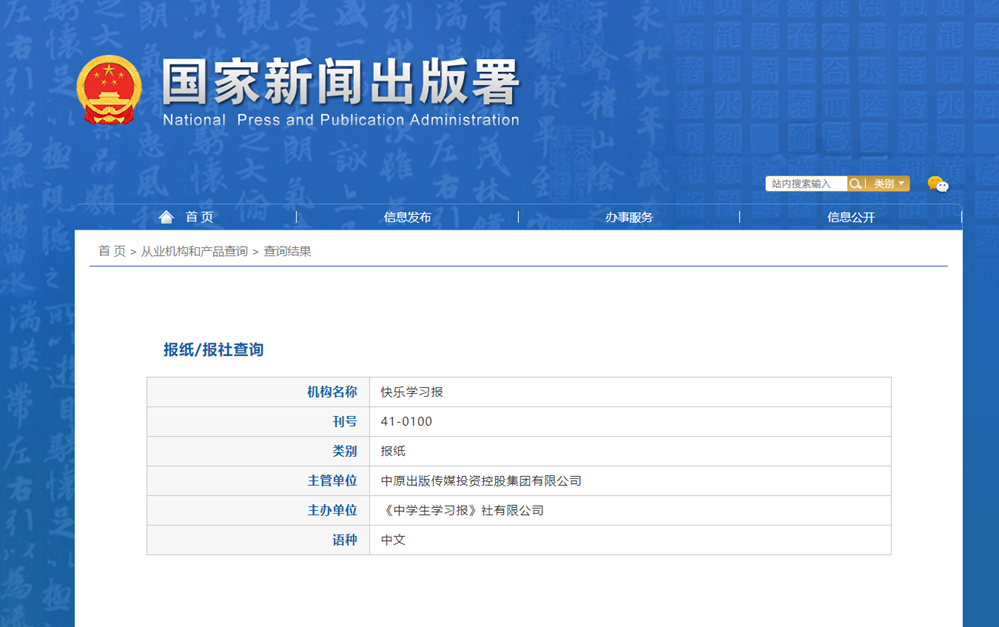Click the 报纸/报社查询 heading
Screen dimensions: 999x627
pos(213,349)
